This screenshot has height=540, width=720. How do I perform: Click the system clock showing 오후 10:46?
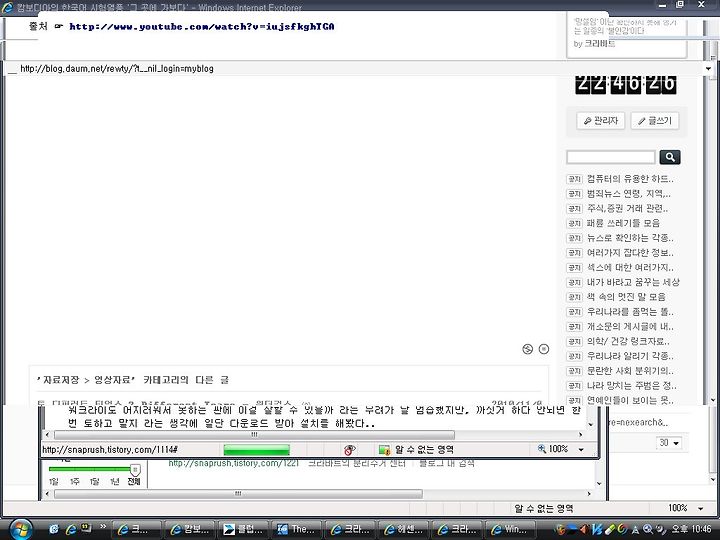pyautogui.click(x=692, y=529)
